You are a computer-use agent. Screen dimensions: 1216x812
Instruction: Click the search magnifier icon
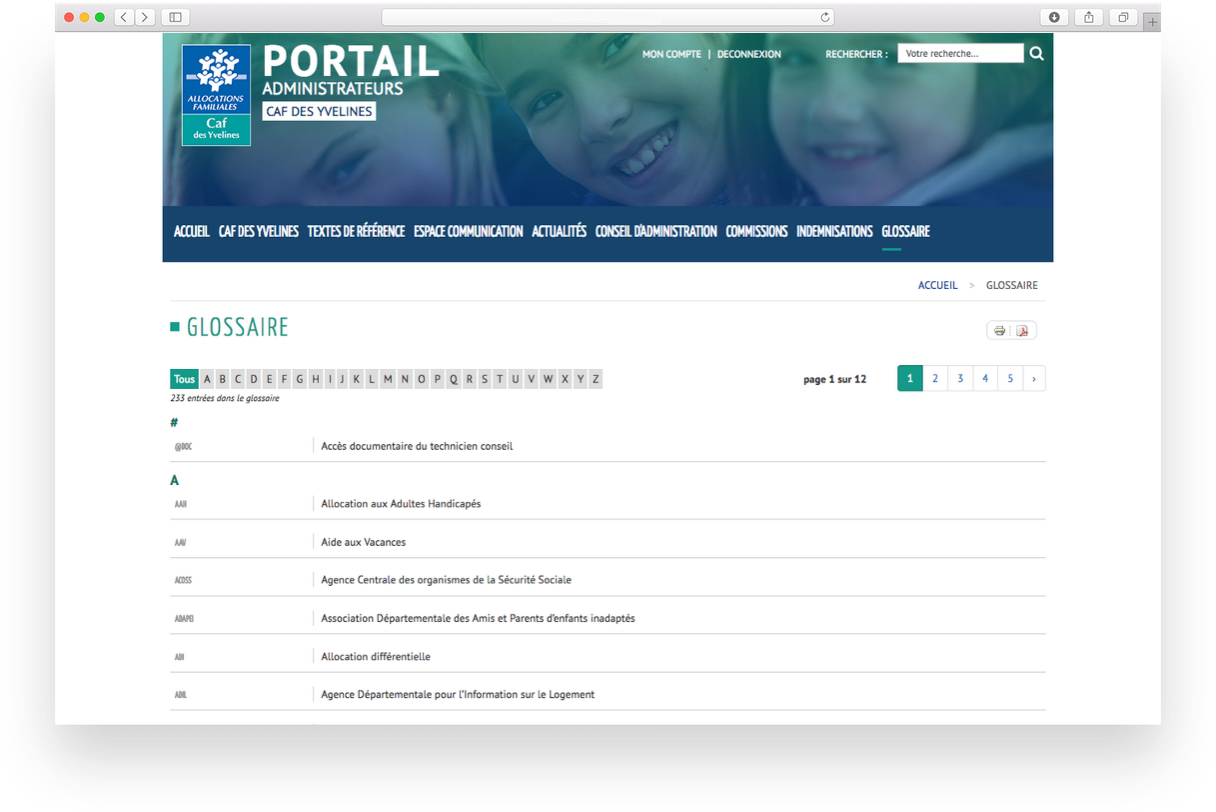(1036, 54)
